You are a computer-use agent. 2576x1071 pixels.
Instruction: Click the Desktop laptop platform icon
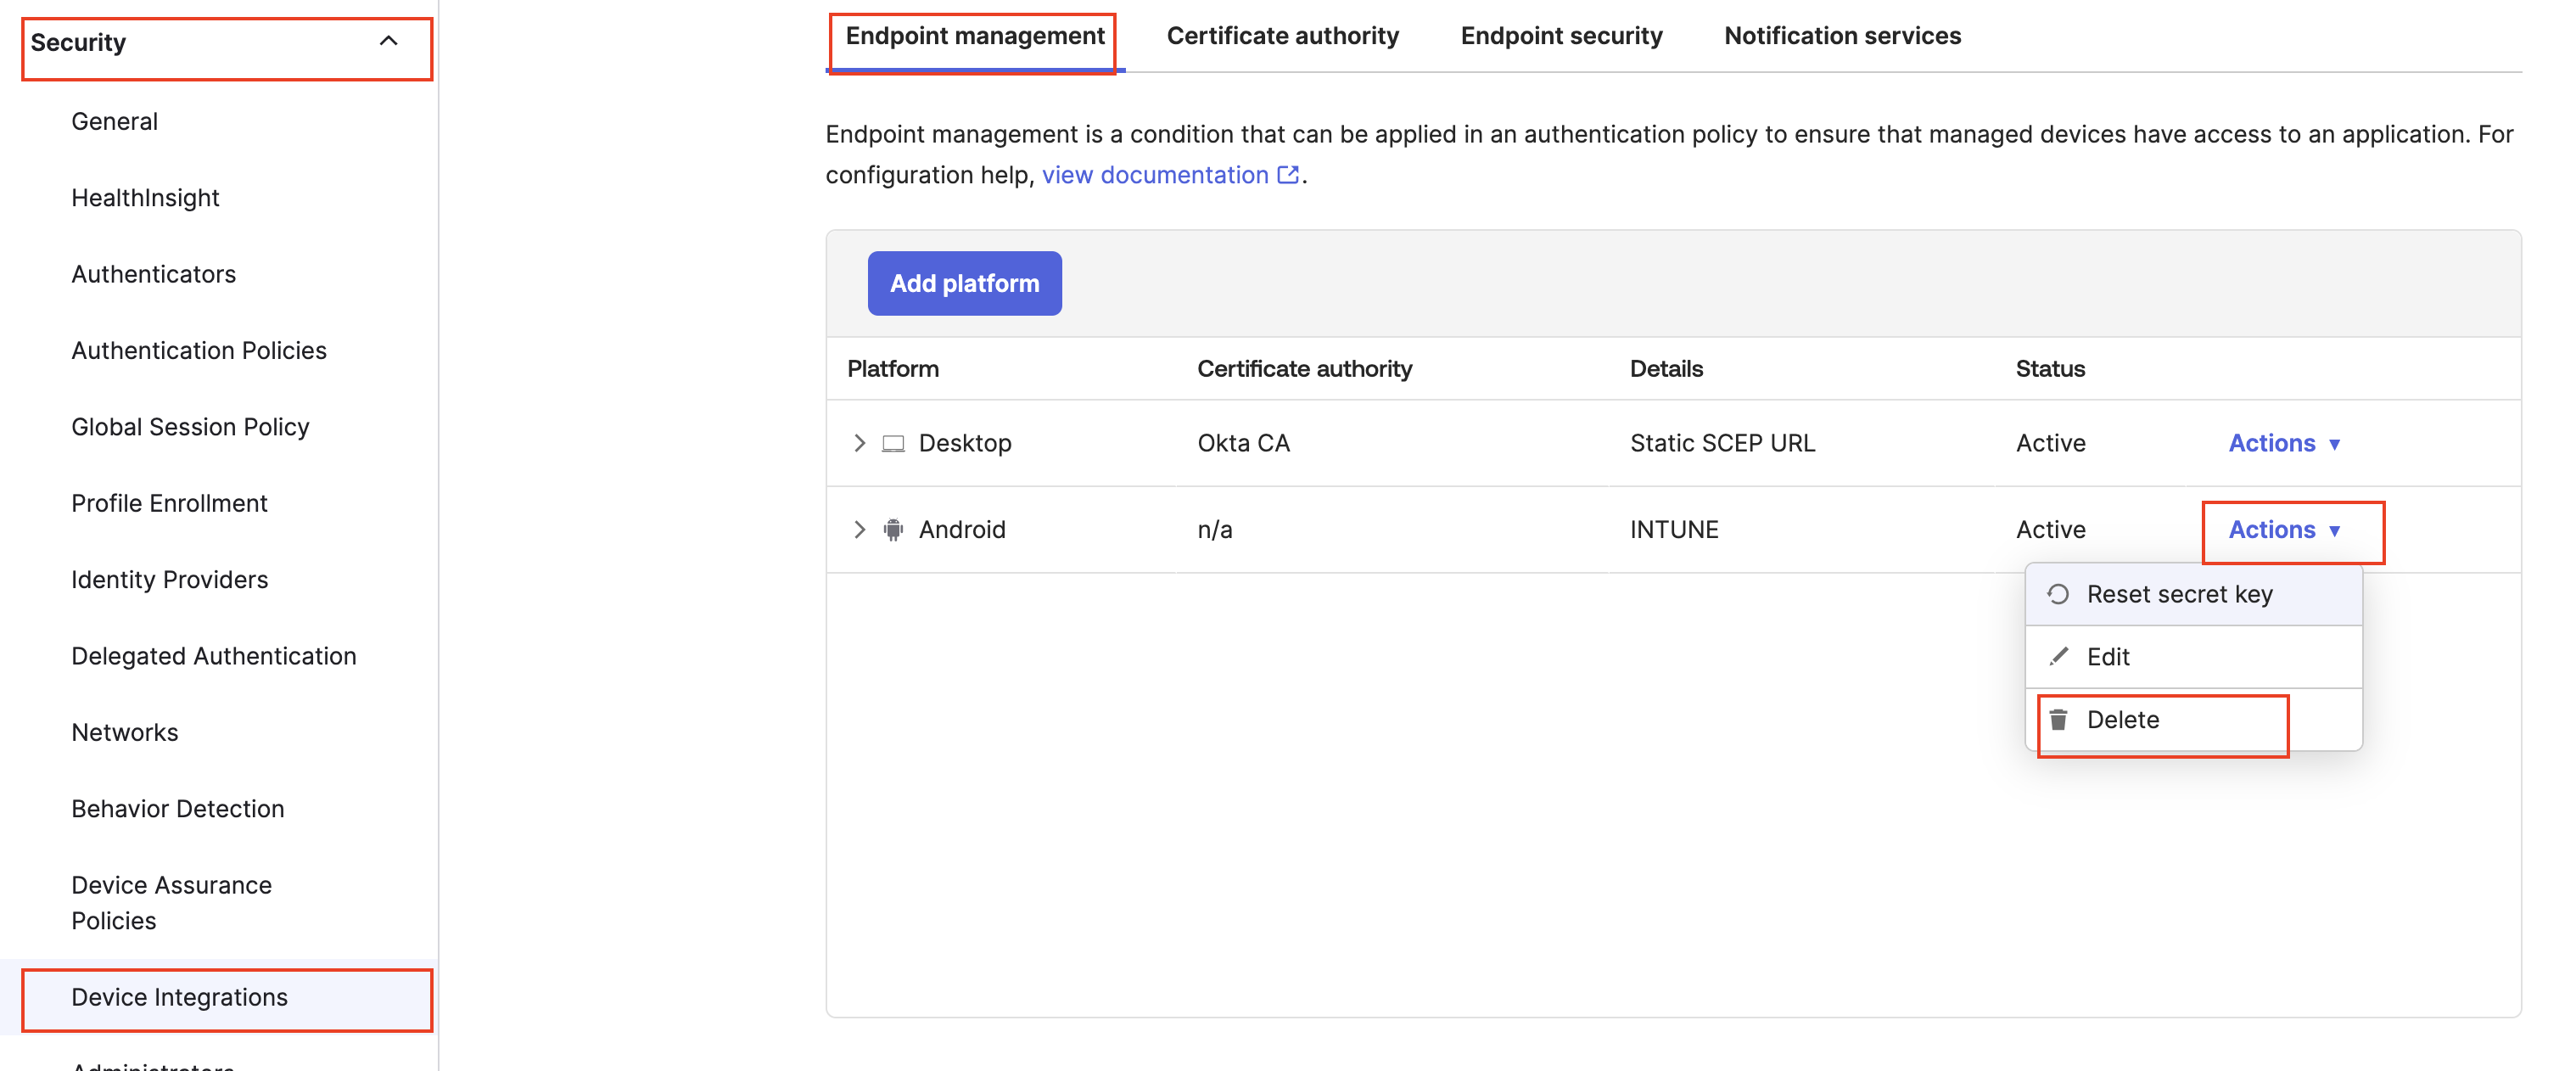tap(893, 443)
